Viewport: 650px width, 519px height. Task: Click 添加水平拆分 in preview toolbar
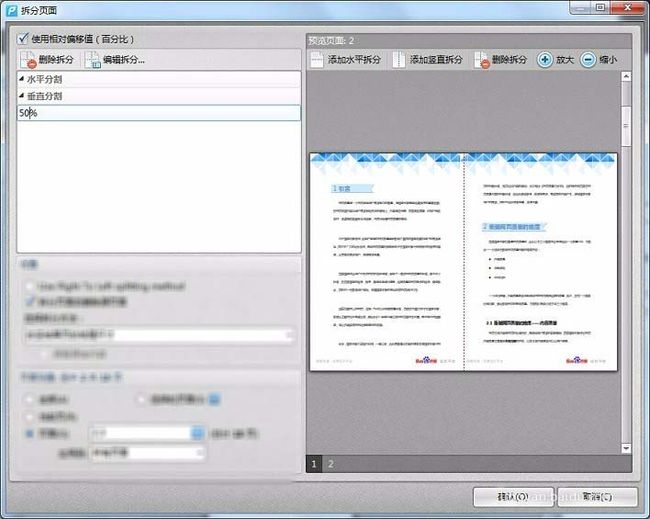(x=346, y=60)
